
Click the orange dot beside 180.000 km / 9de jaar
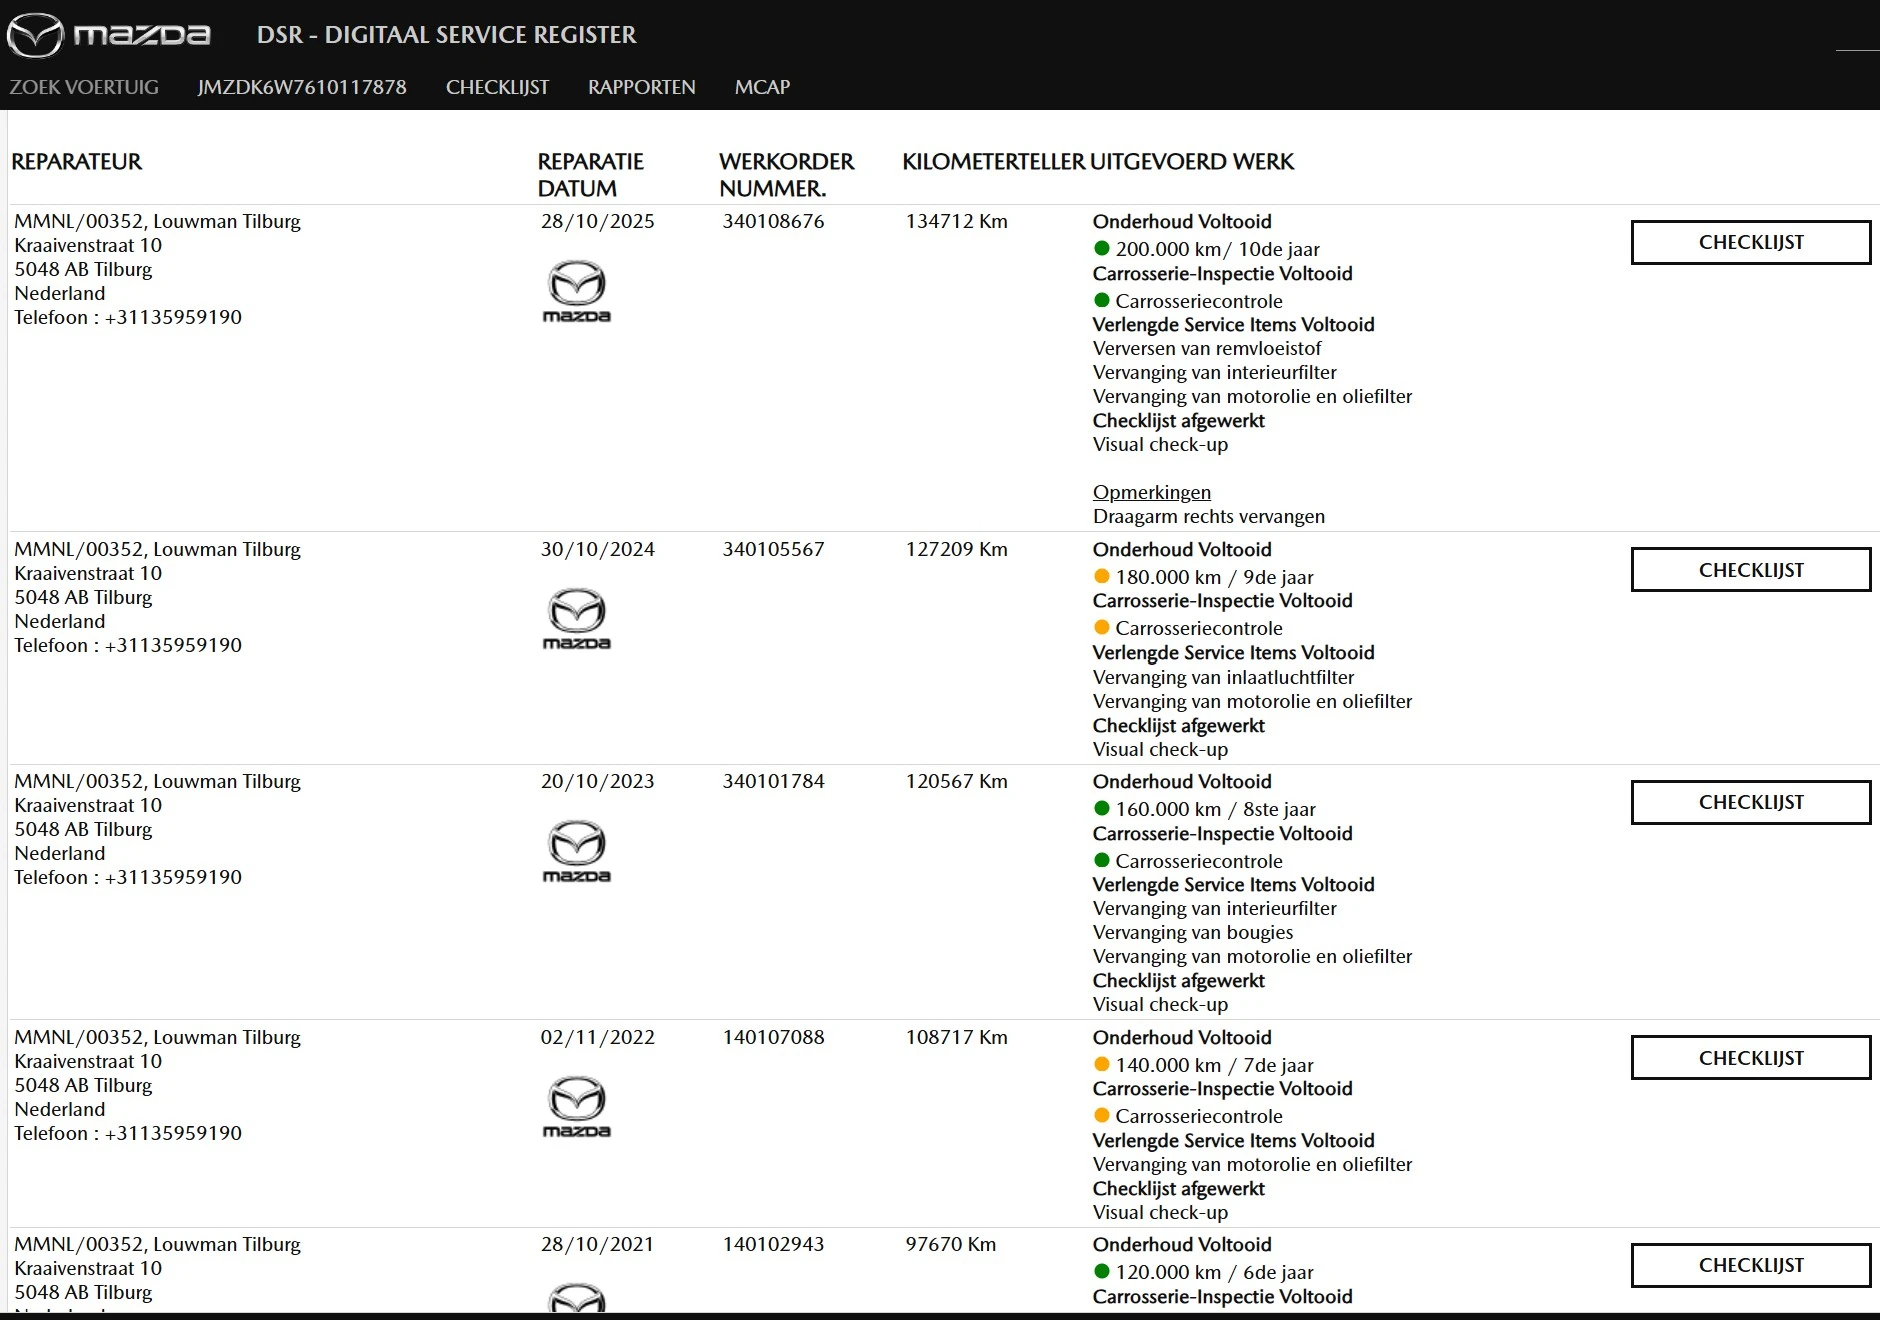(1102, 576)
